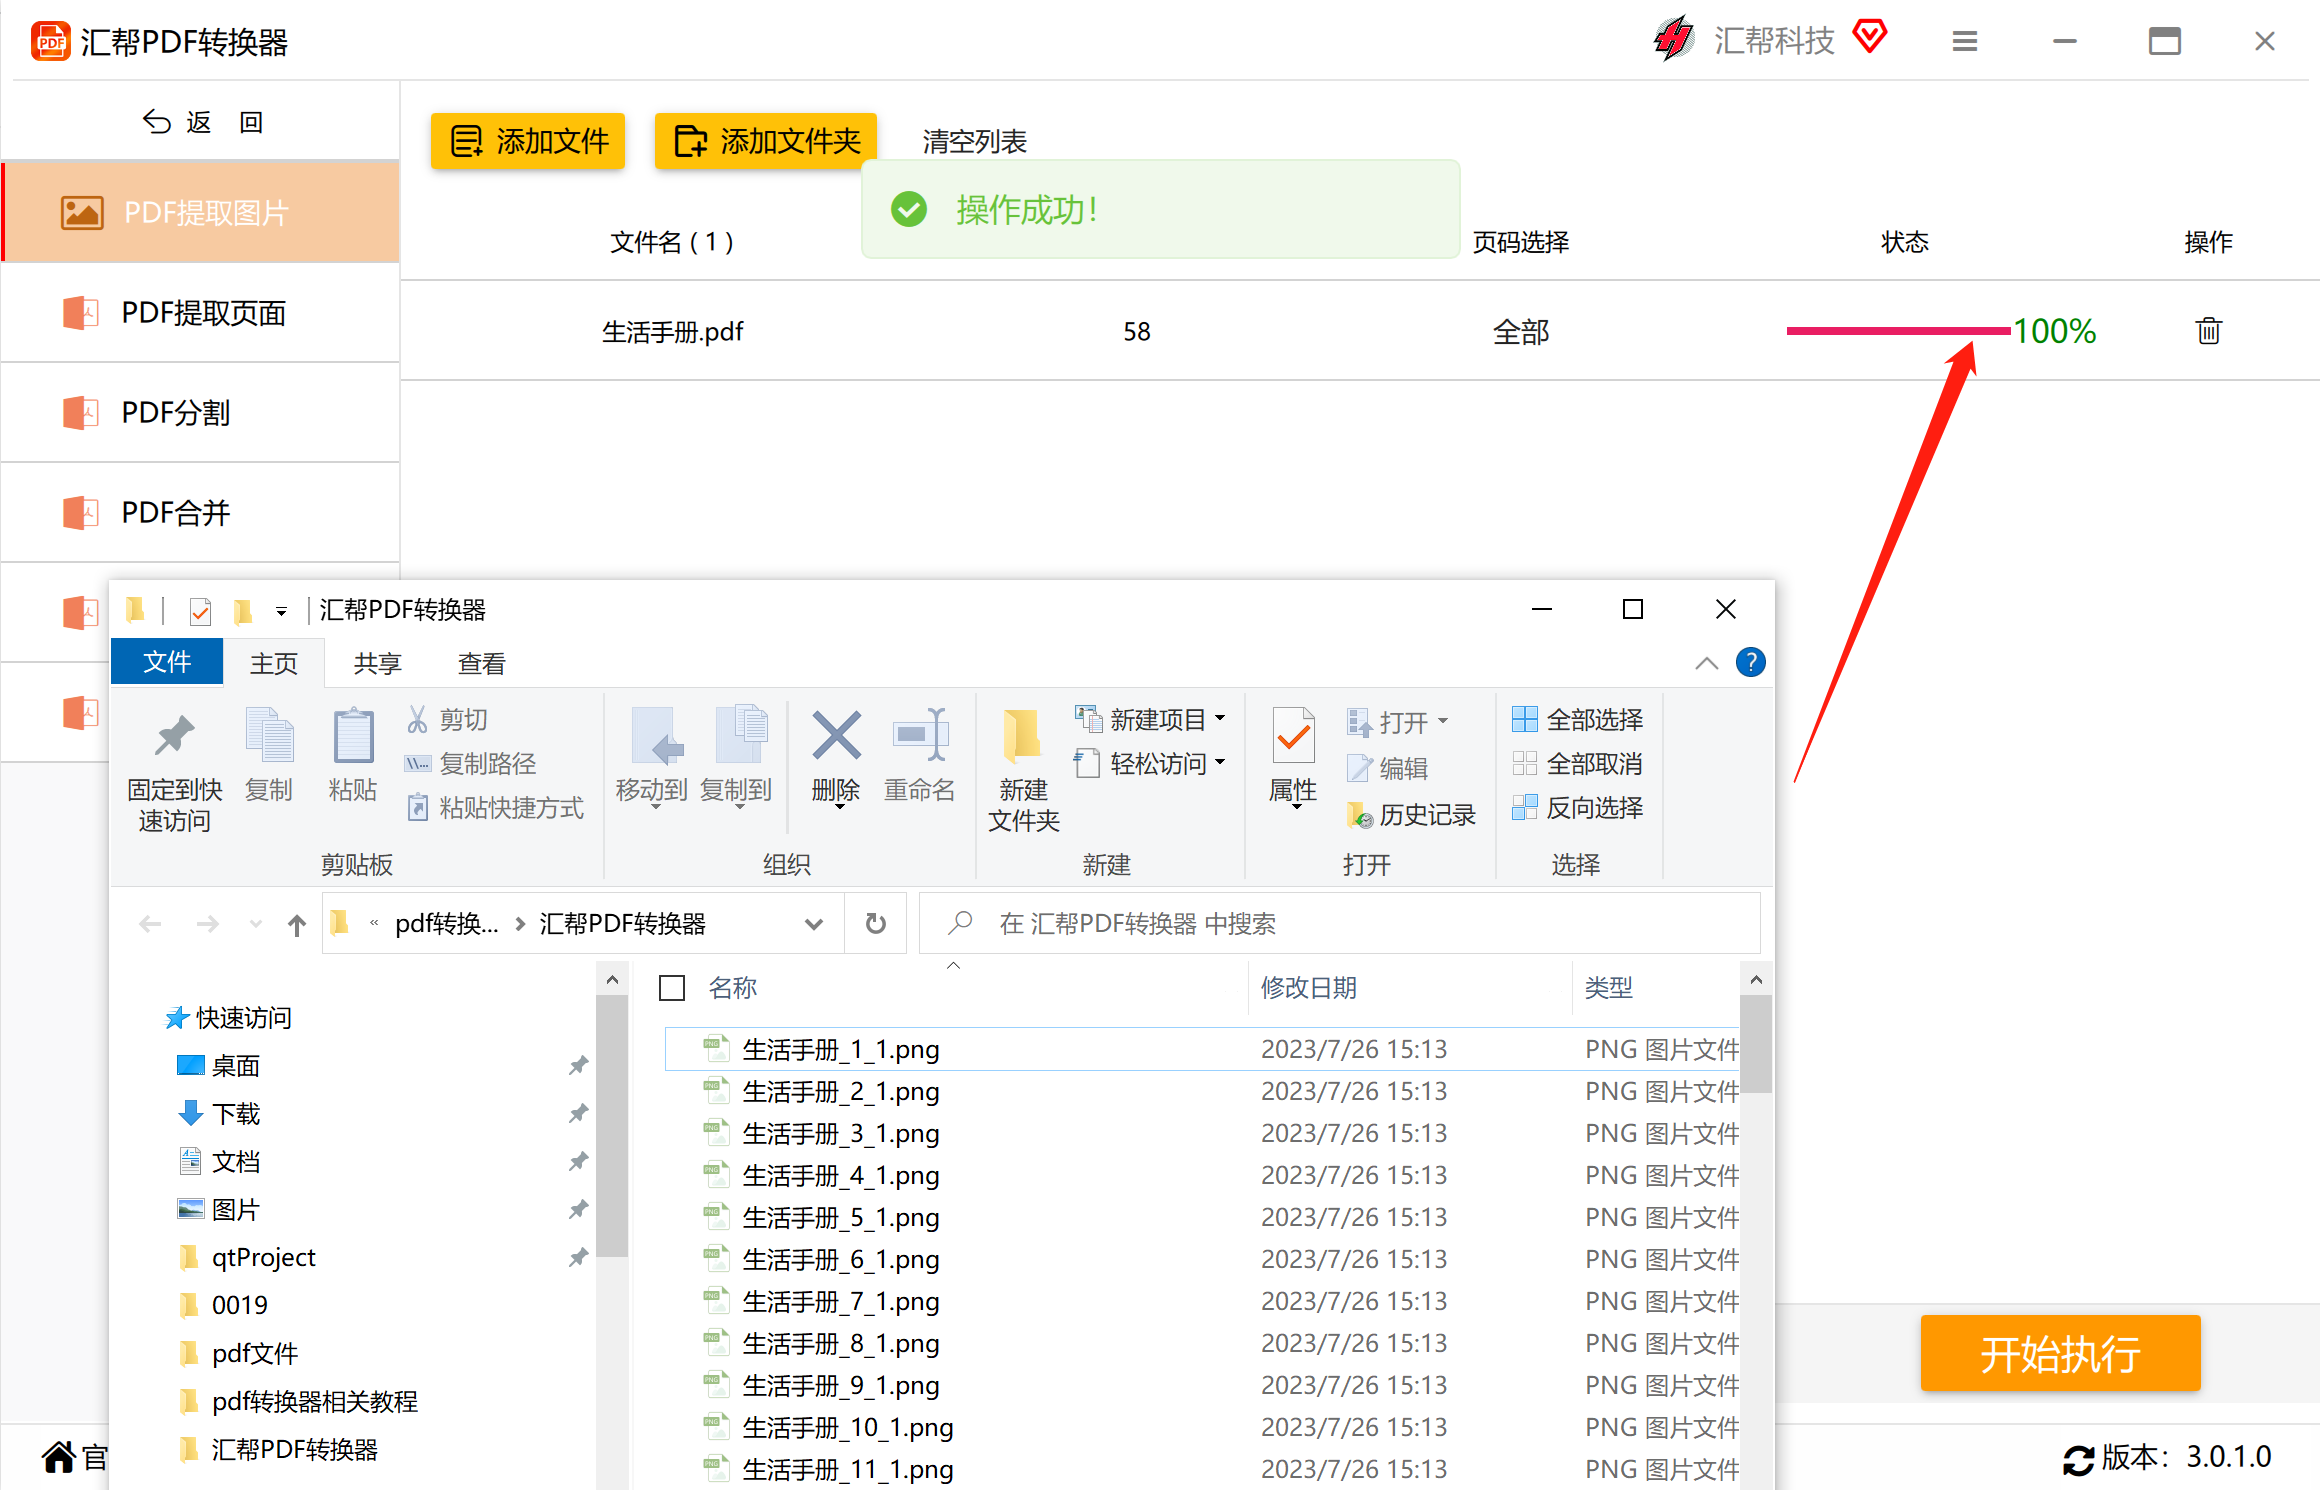Switch to the 共享 ribbon tab

(x=377, y=663)
